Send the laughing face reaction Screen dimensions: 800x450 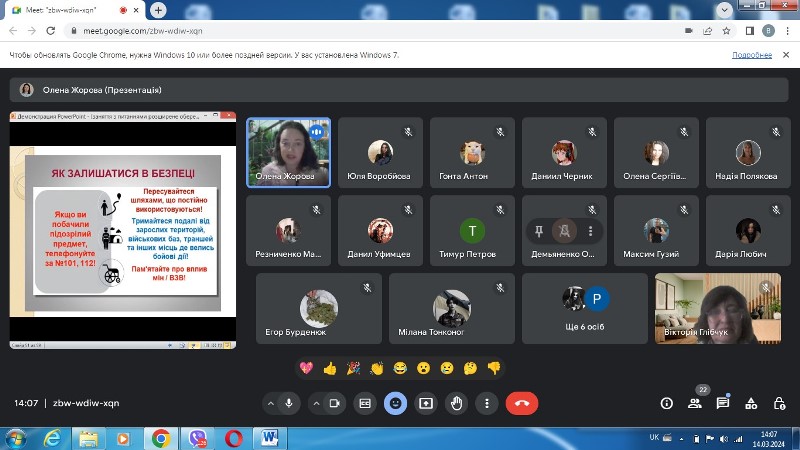click(x=400, y=368)
